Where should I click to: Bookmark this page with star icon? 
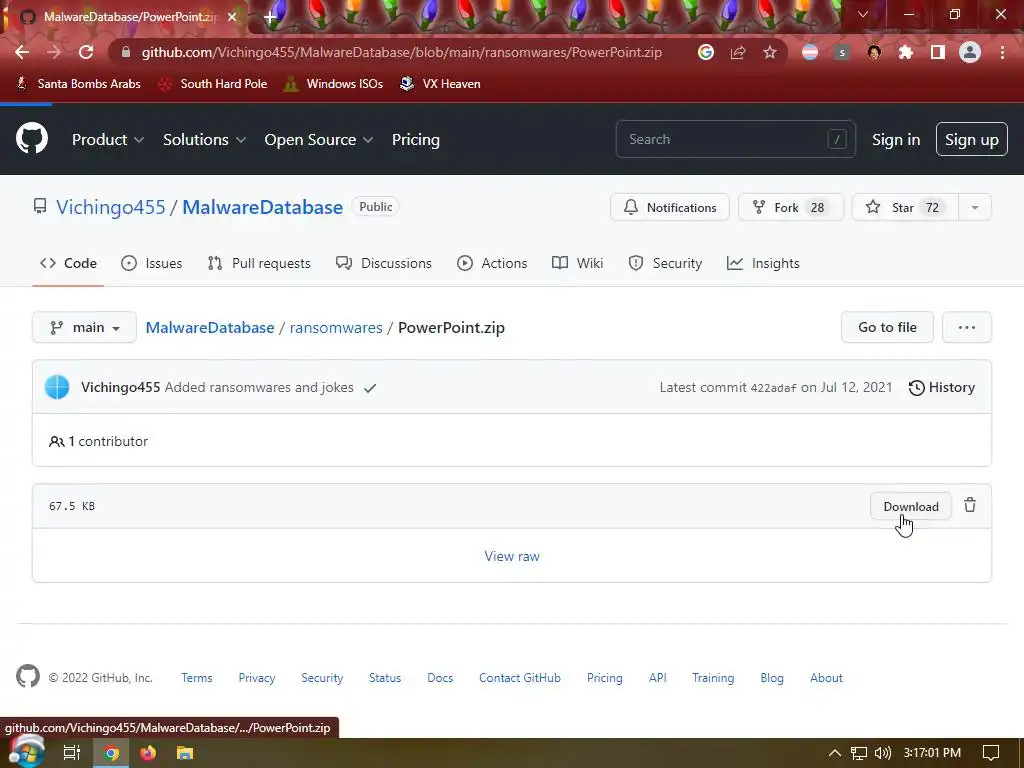(770, 52)
